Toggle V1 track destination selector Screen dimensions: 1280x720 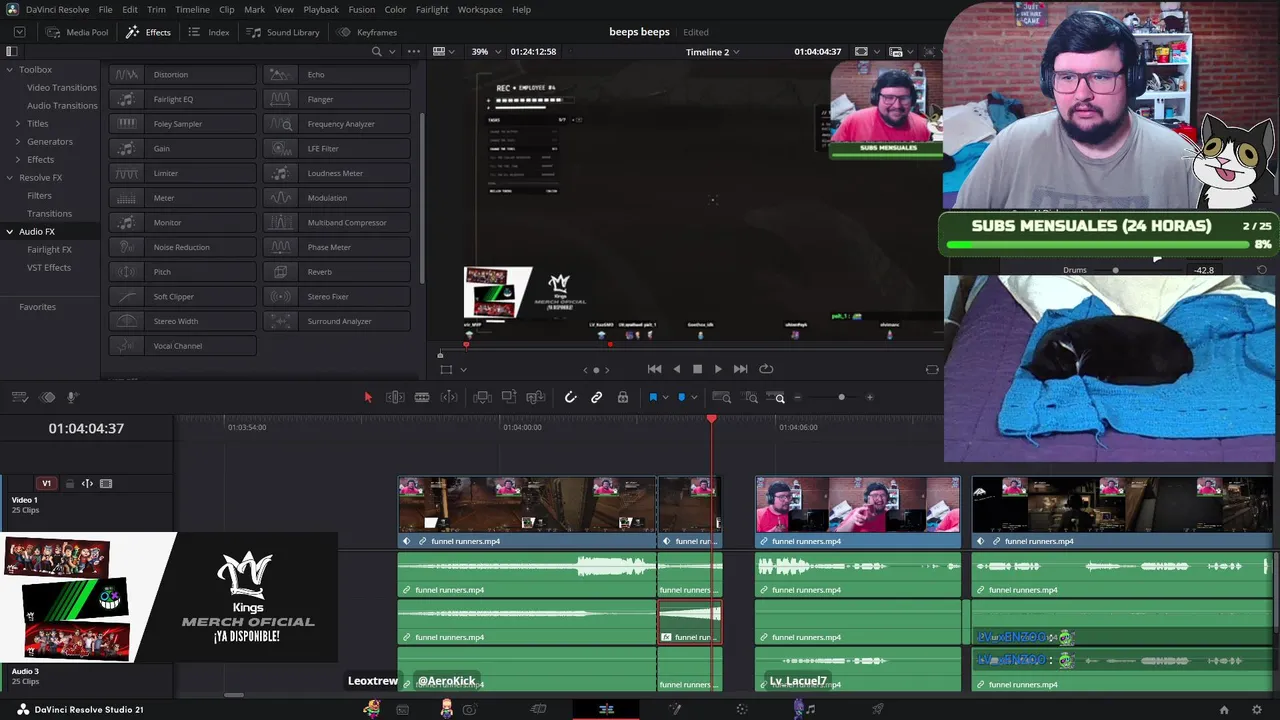pyautogui.click(x=46, y=483)
